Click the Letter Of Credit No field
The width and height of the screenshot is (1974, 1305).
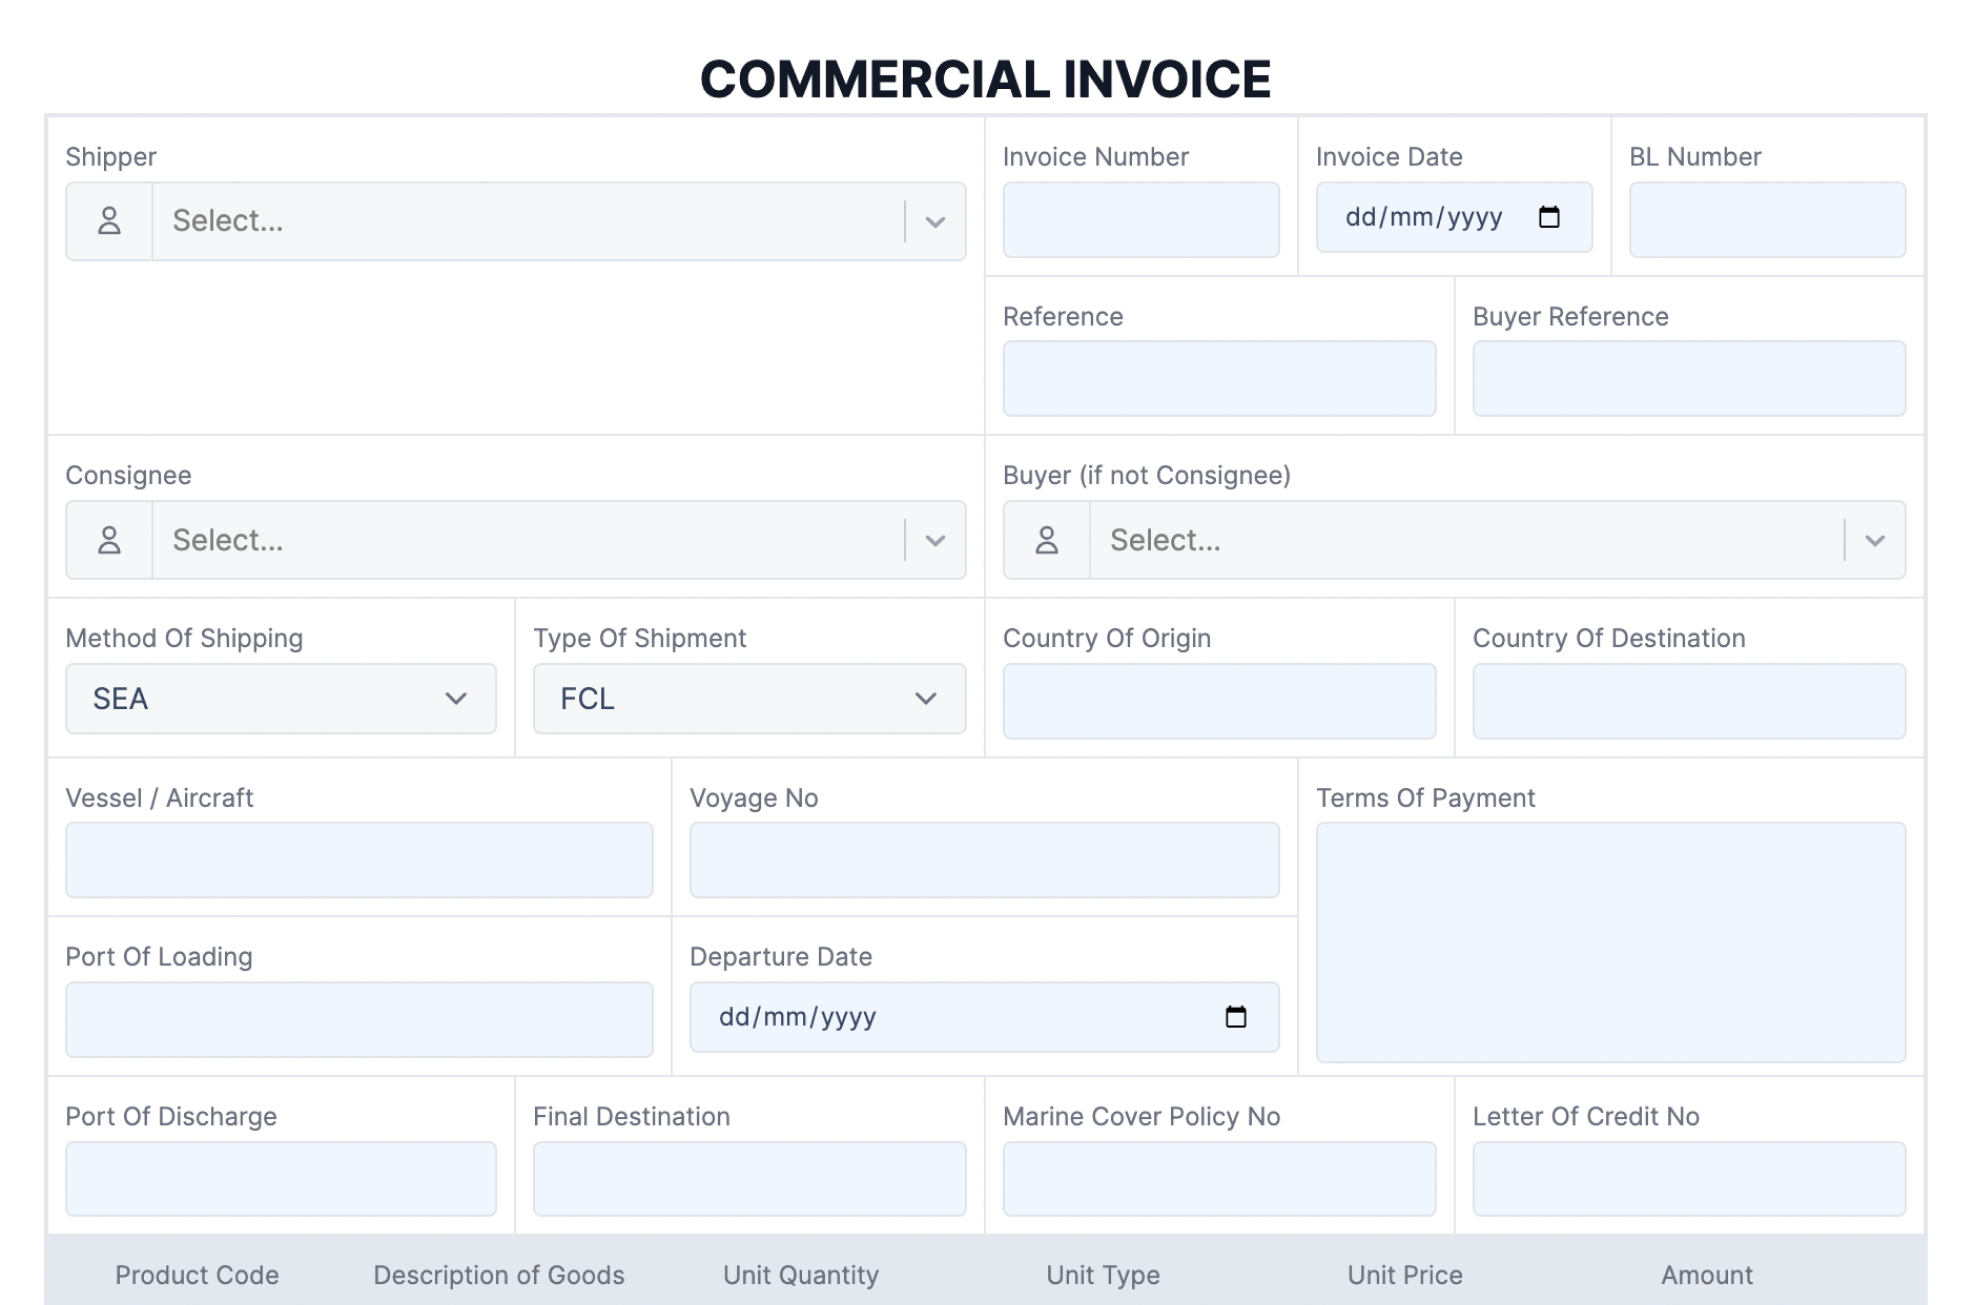(1688, 1178)
